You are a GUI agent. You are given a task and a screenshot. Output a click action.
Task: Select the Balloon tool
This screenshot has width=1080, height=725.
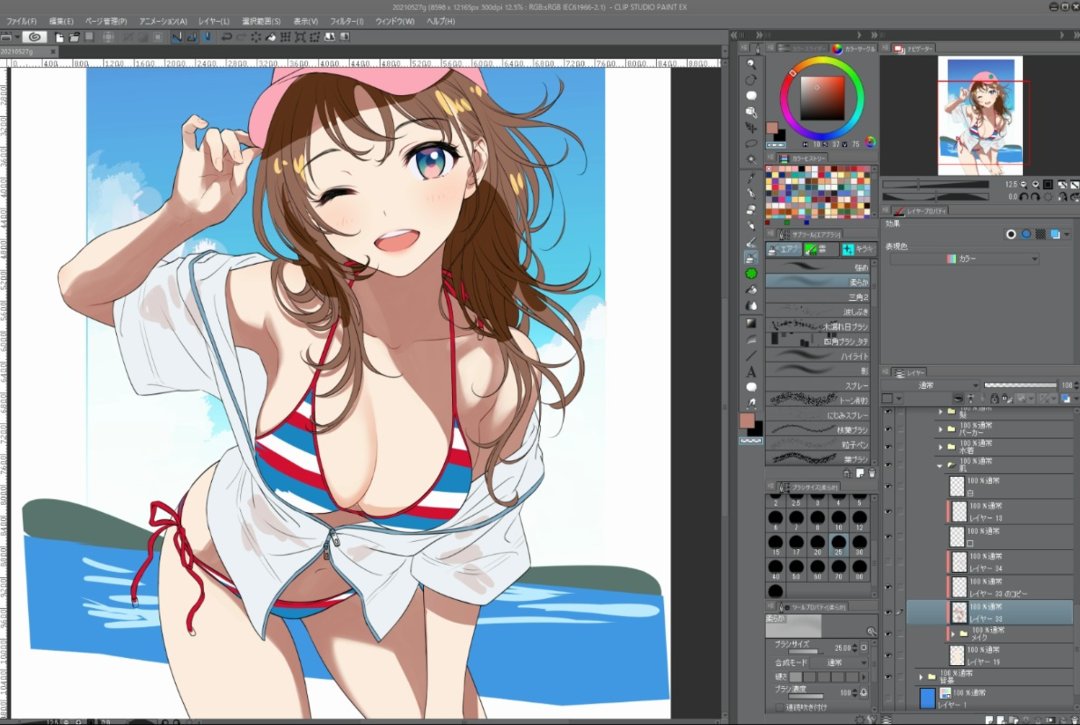tap(751, 388)
